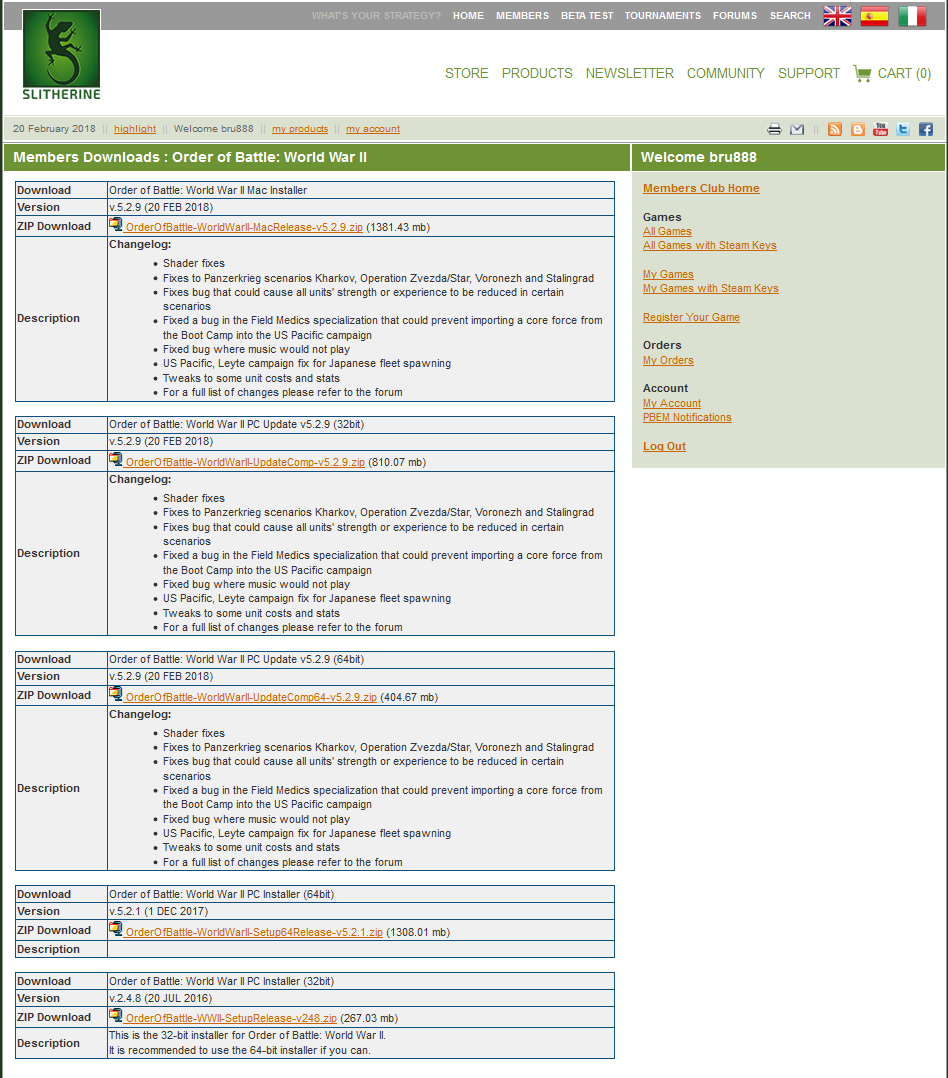
Task: Click "Order of Battle: World War II Mac Installer" cell
Action: (x=361, y=190)
